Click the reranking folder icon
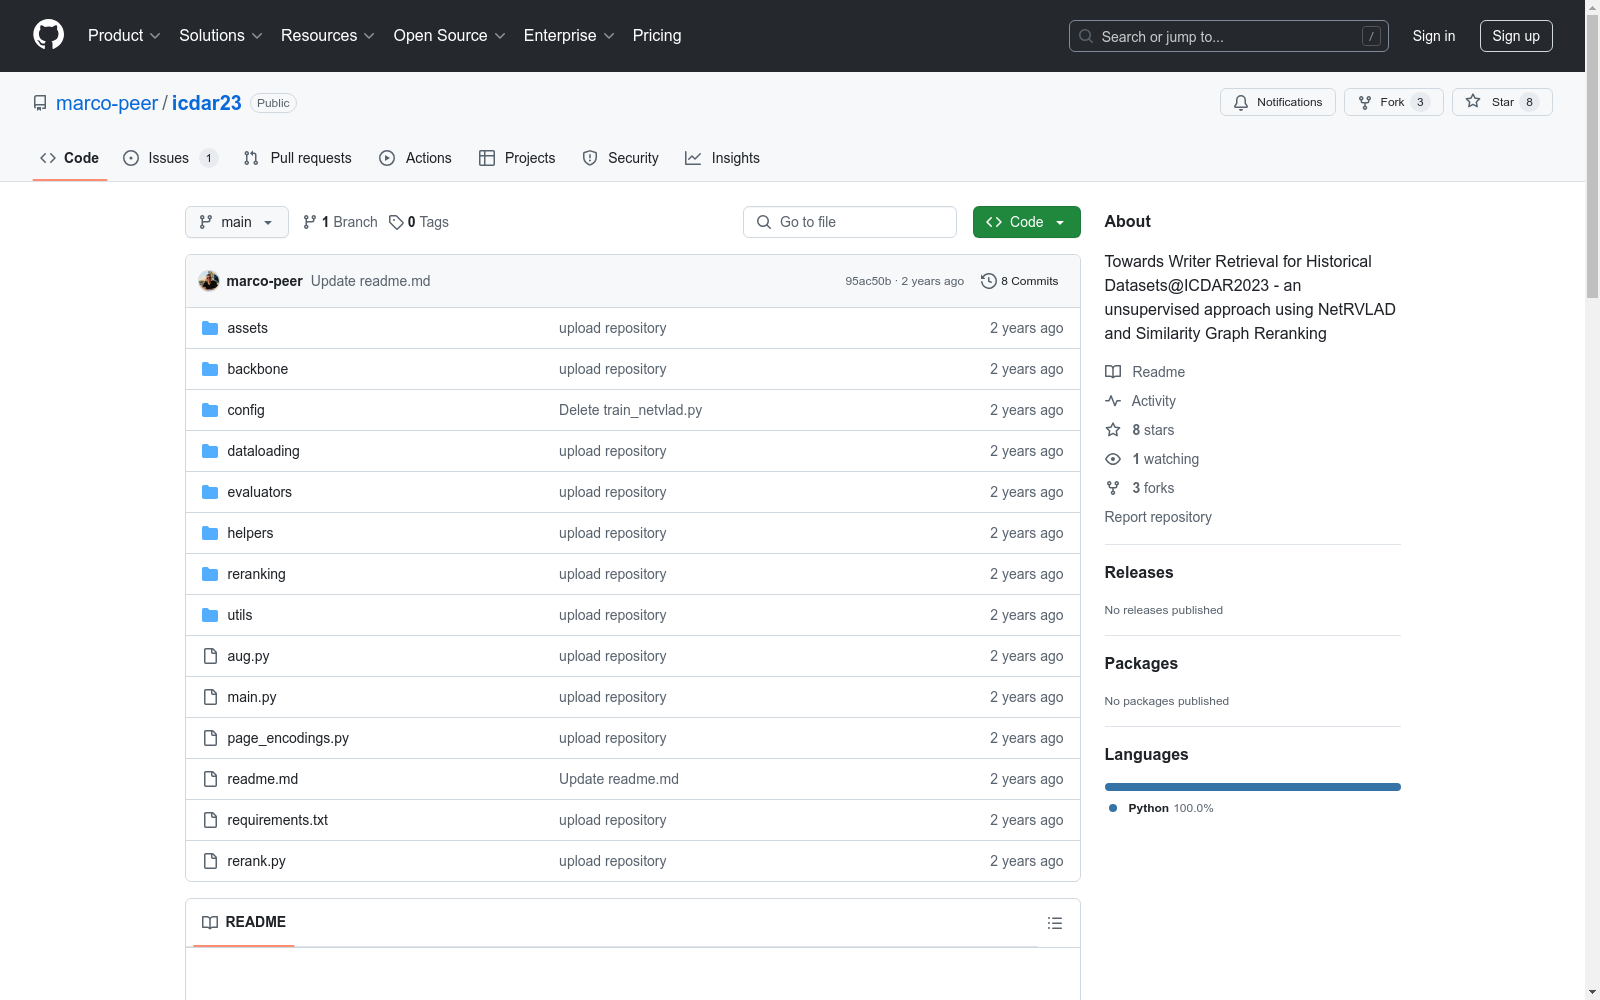 click(210, 574)
